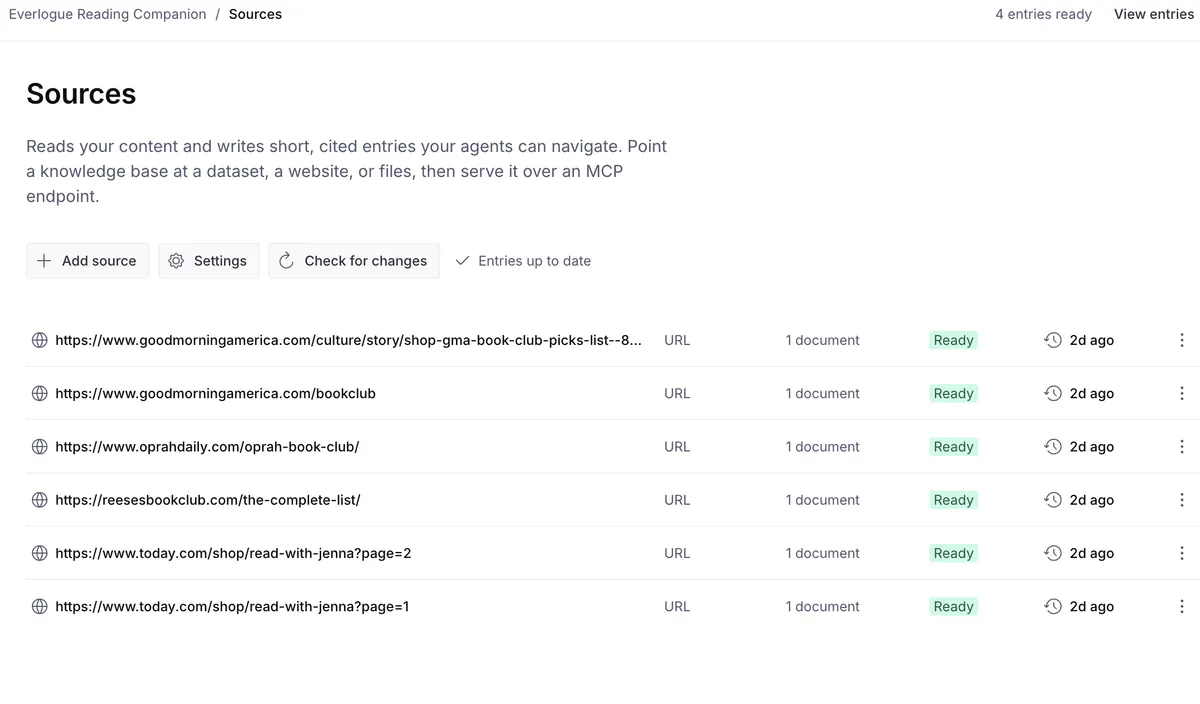The image size is (1200, 704).
Task: Click history clock icon in goodmorningamerica.com/bookclub row
Action: 1053,393
